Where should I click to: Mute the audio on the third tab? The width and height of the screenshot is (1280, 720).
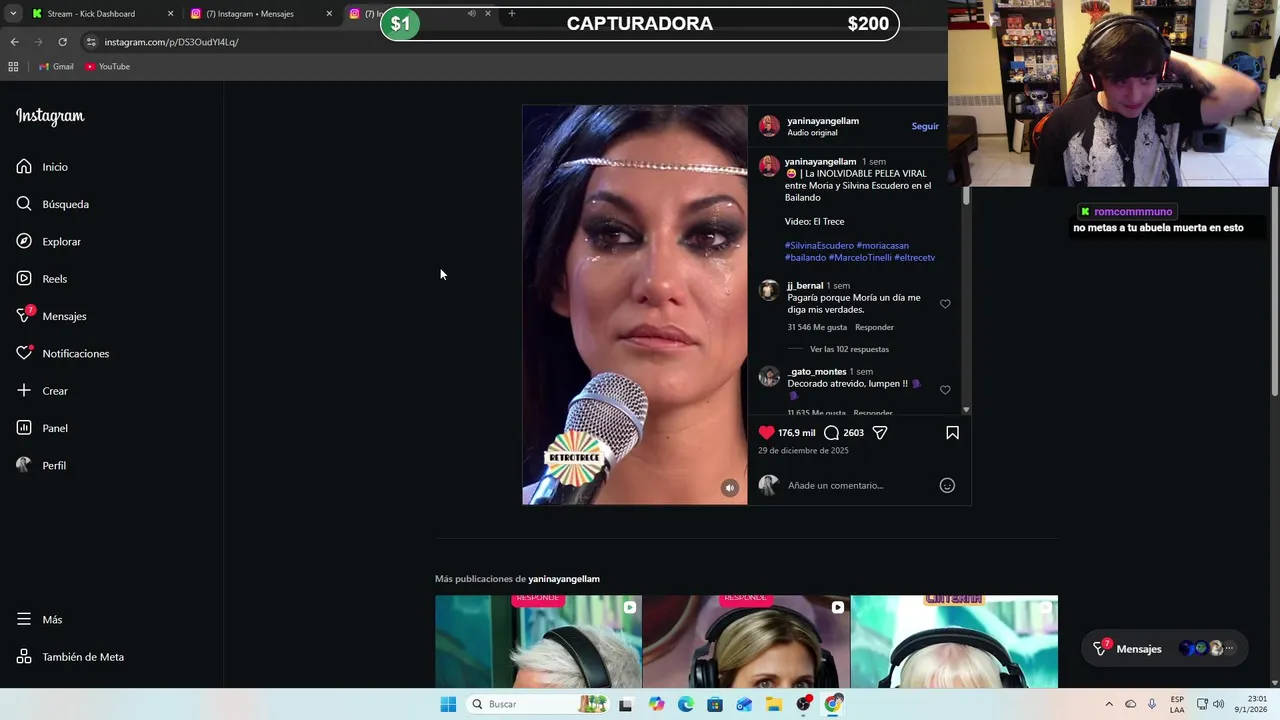coord(472,14)
